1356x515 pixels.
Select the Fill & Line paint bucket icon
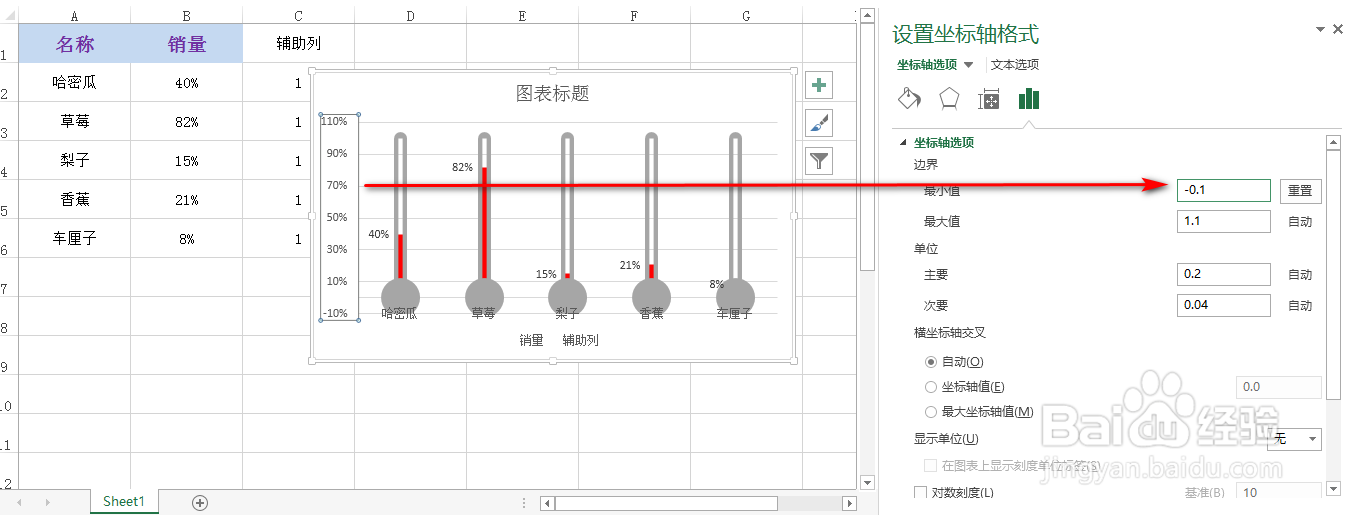(x=909, y=98)
